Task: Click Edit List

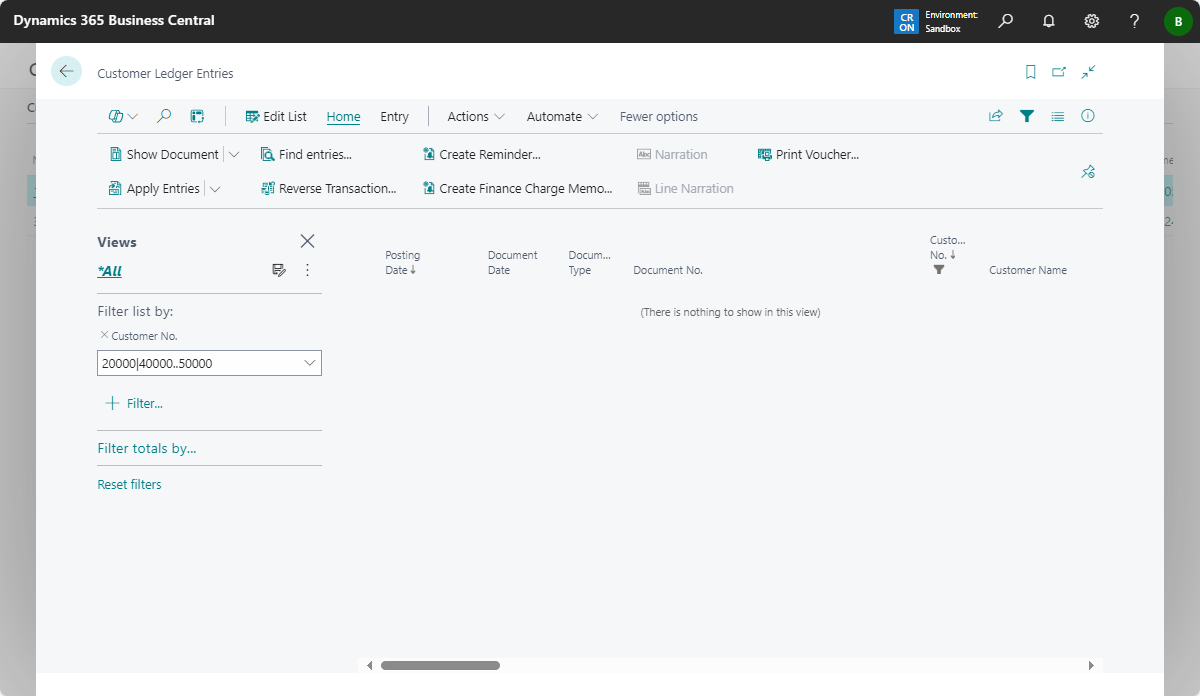Action: point(276,116)
